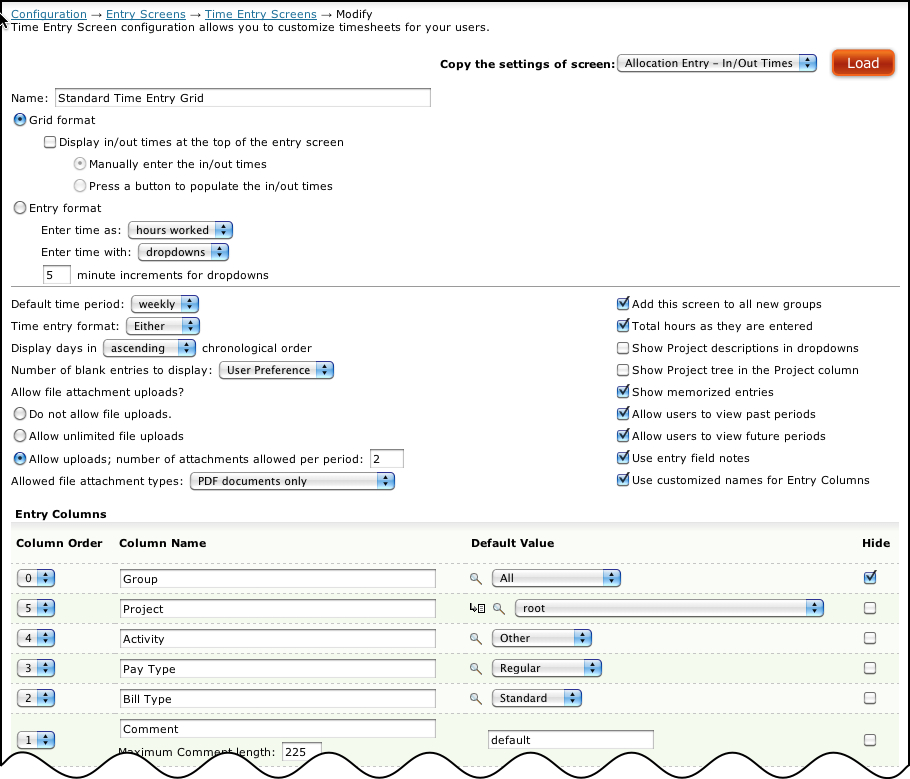
Task: Open Number of blank entries dropdown
Action: coord(276,370)
